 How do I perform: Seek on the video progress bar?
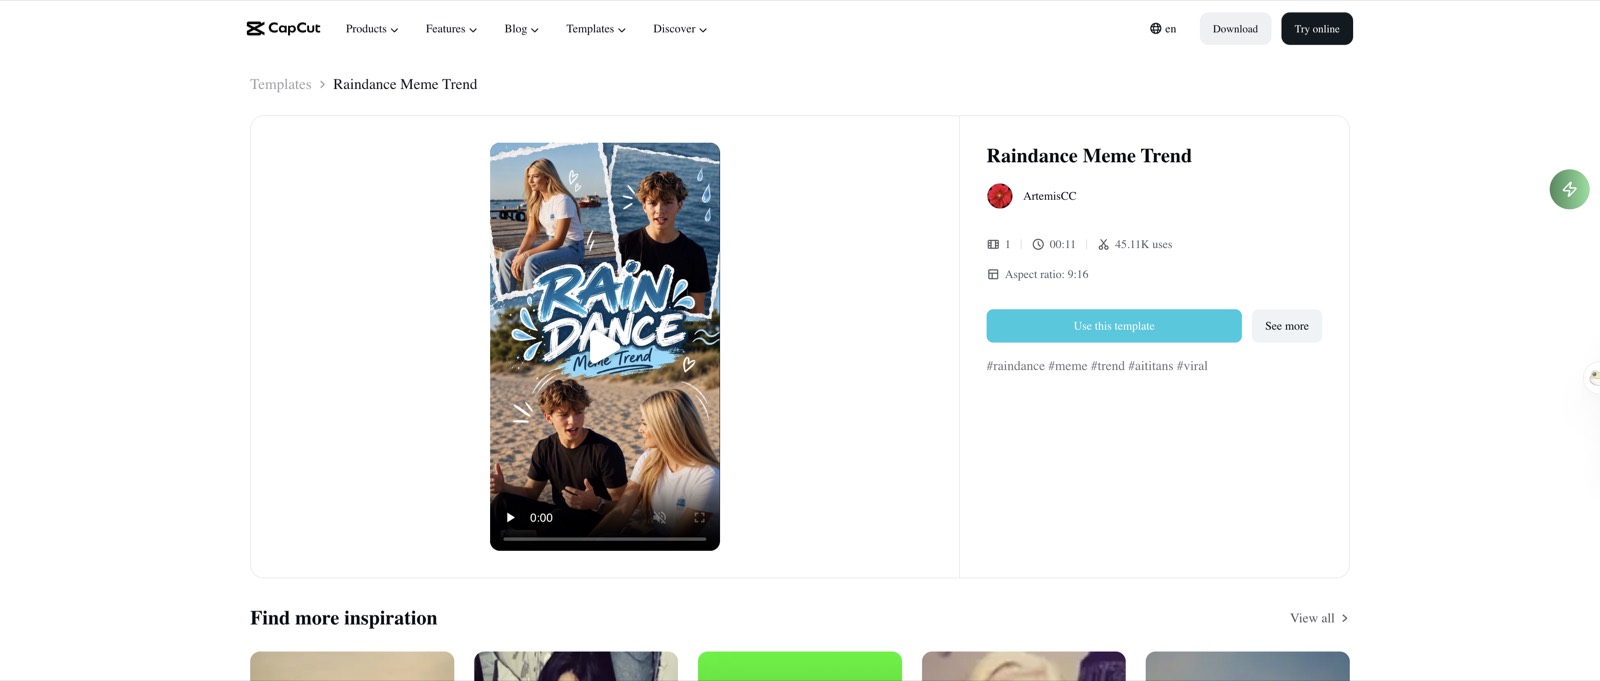pyautogui.click(x=605, y=538)
